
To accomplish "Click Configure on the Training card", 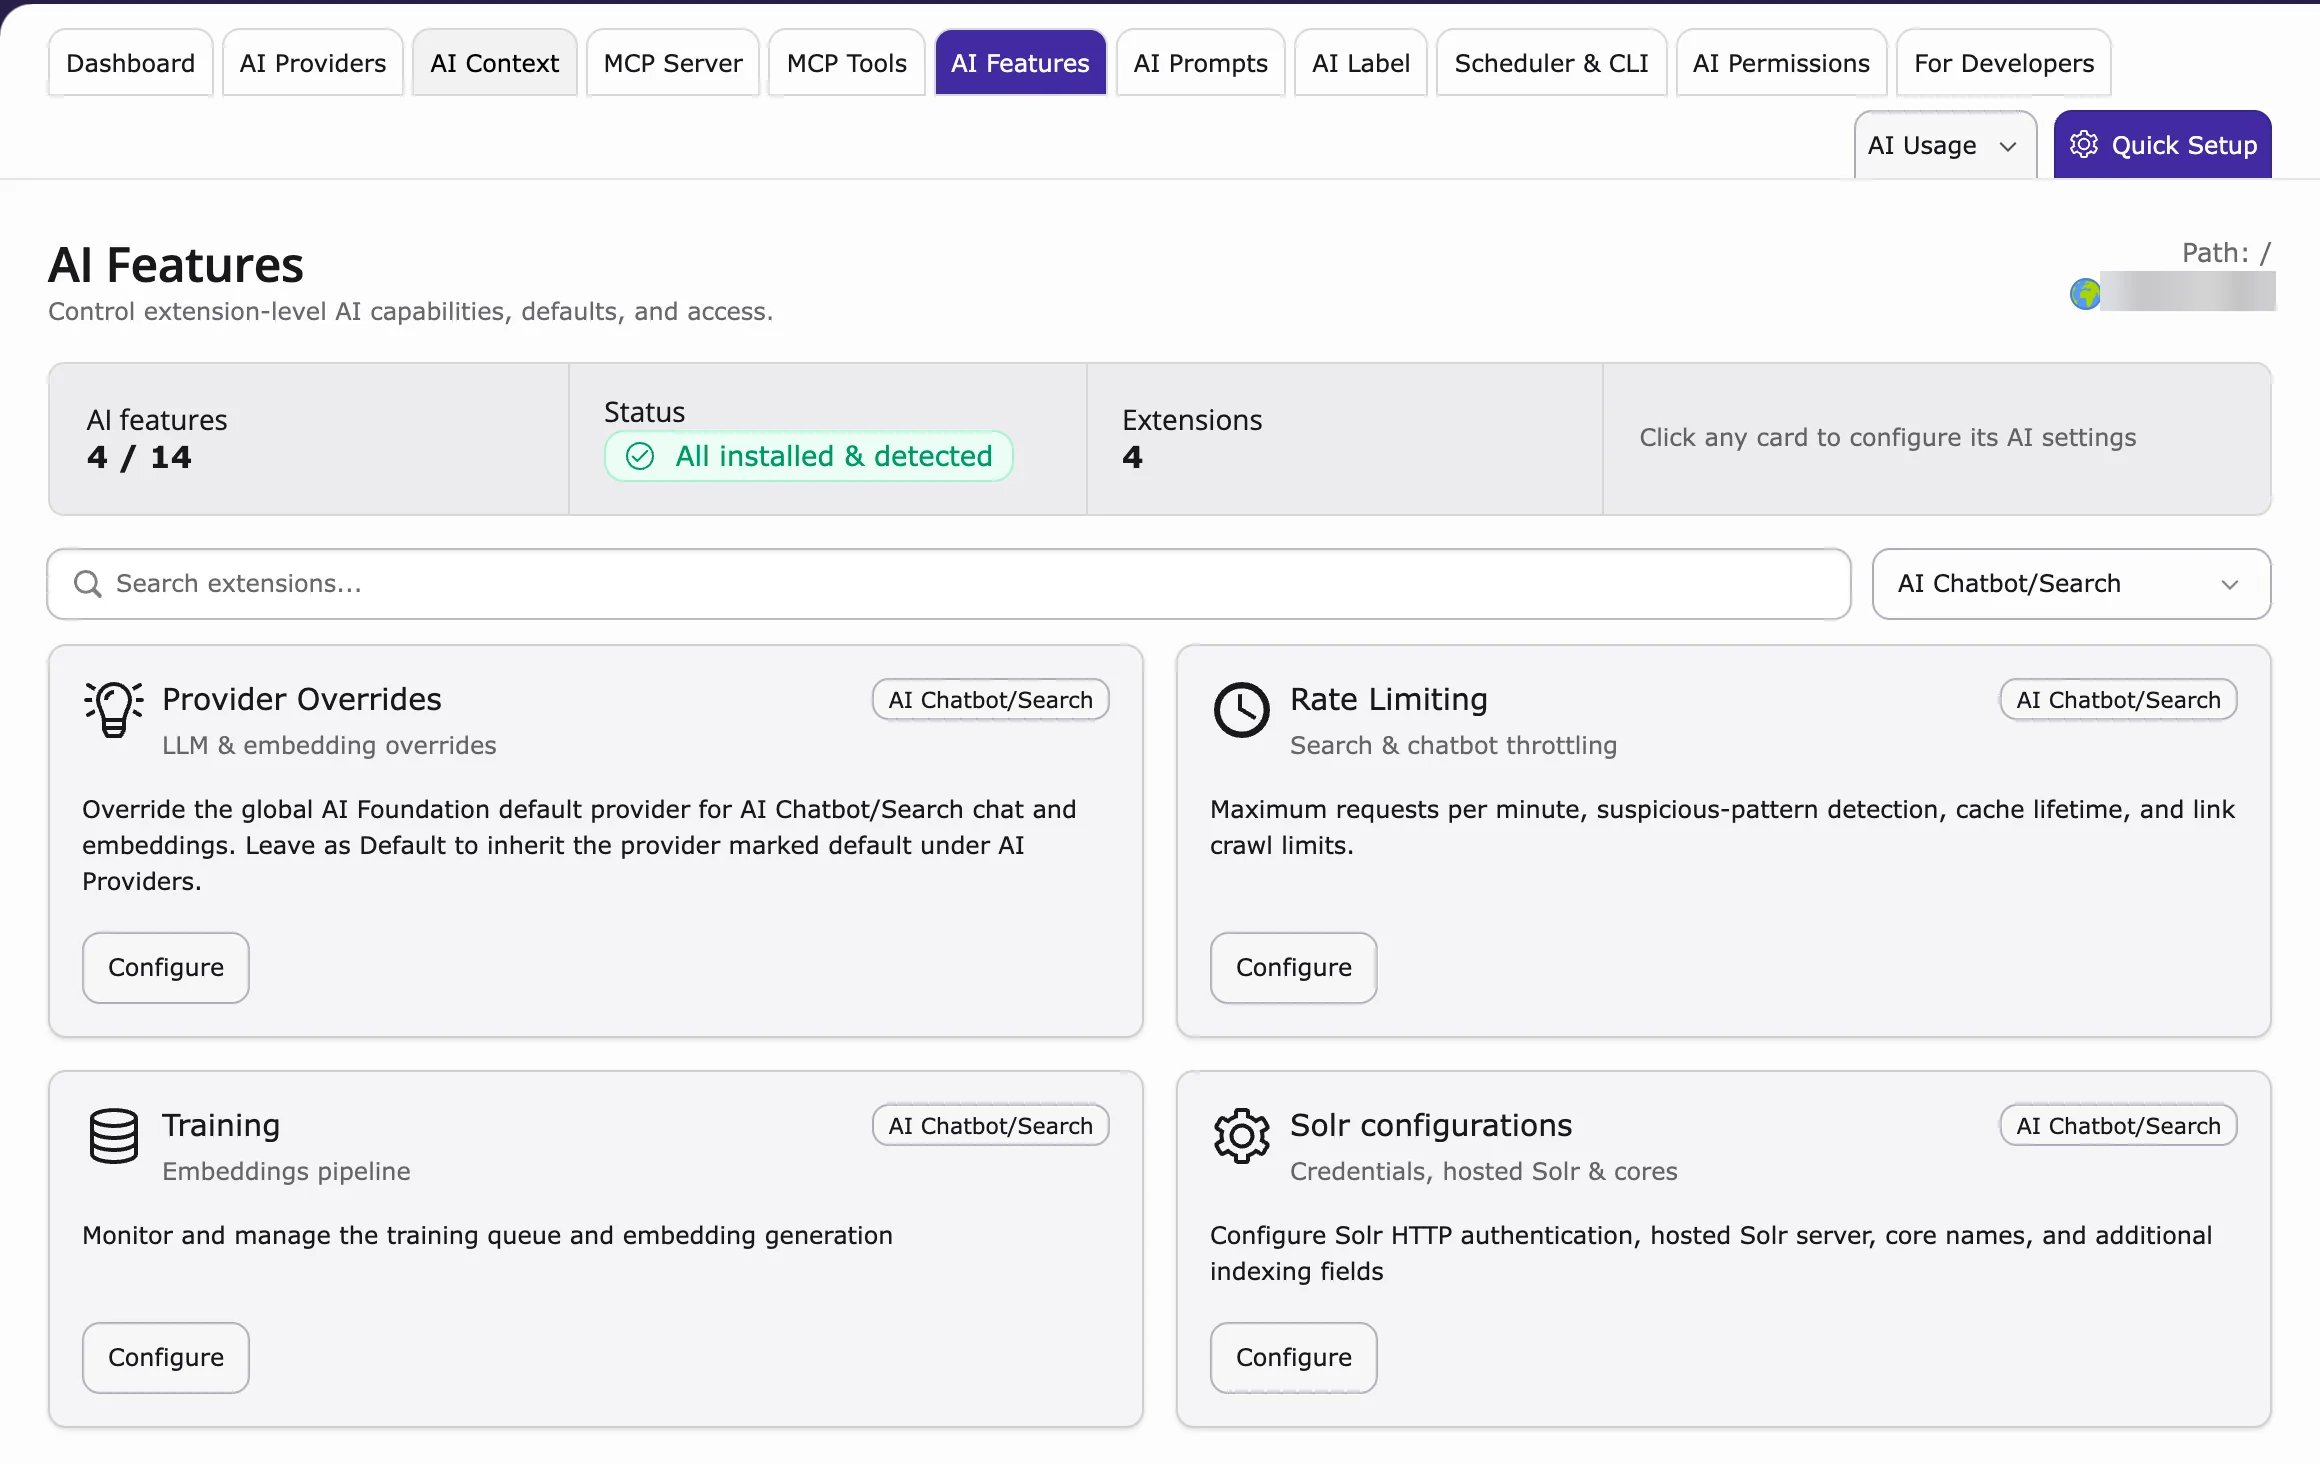I will 166,1358.
